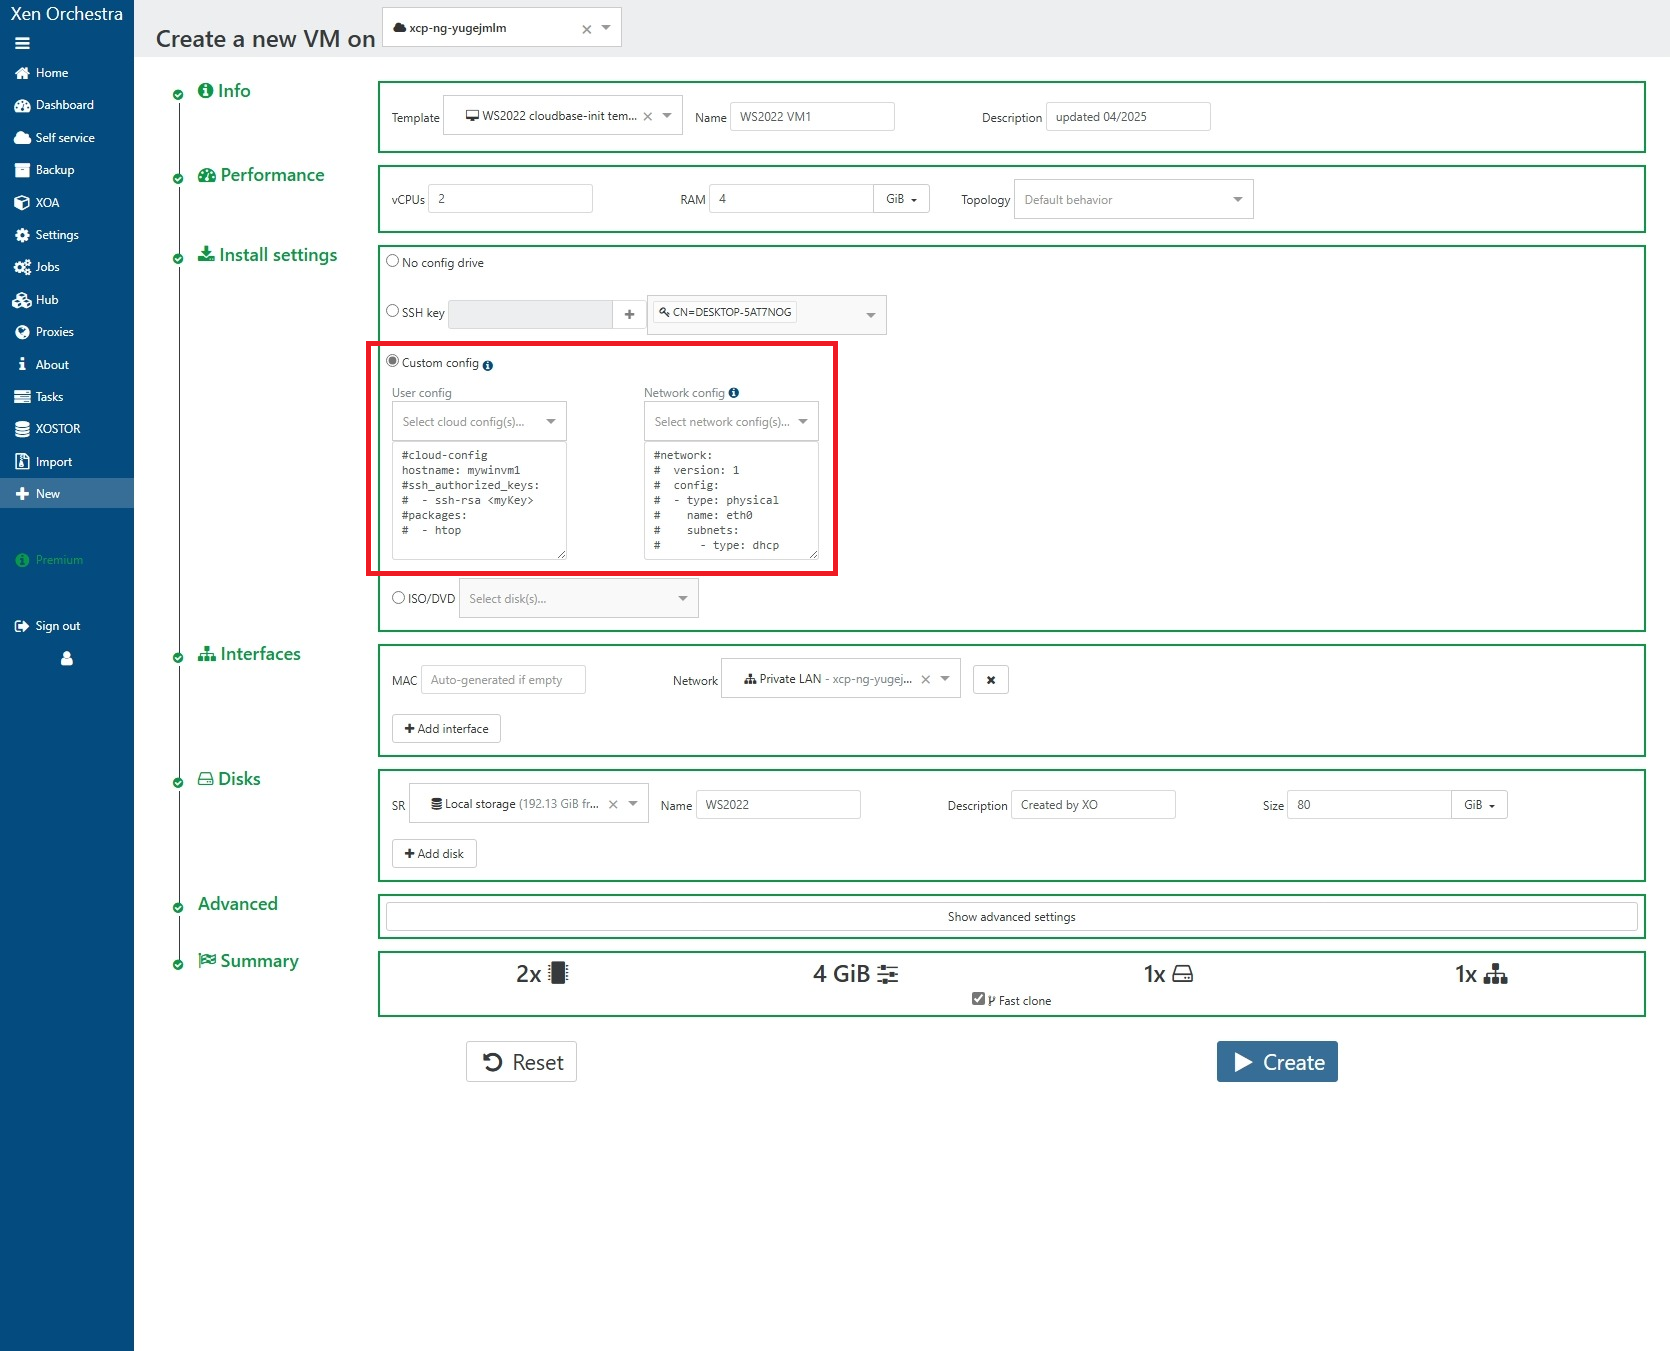Open Jobs from the sidebar

pyautogui.click(x=46, y=267)
